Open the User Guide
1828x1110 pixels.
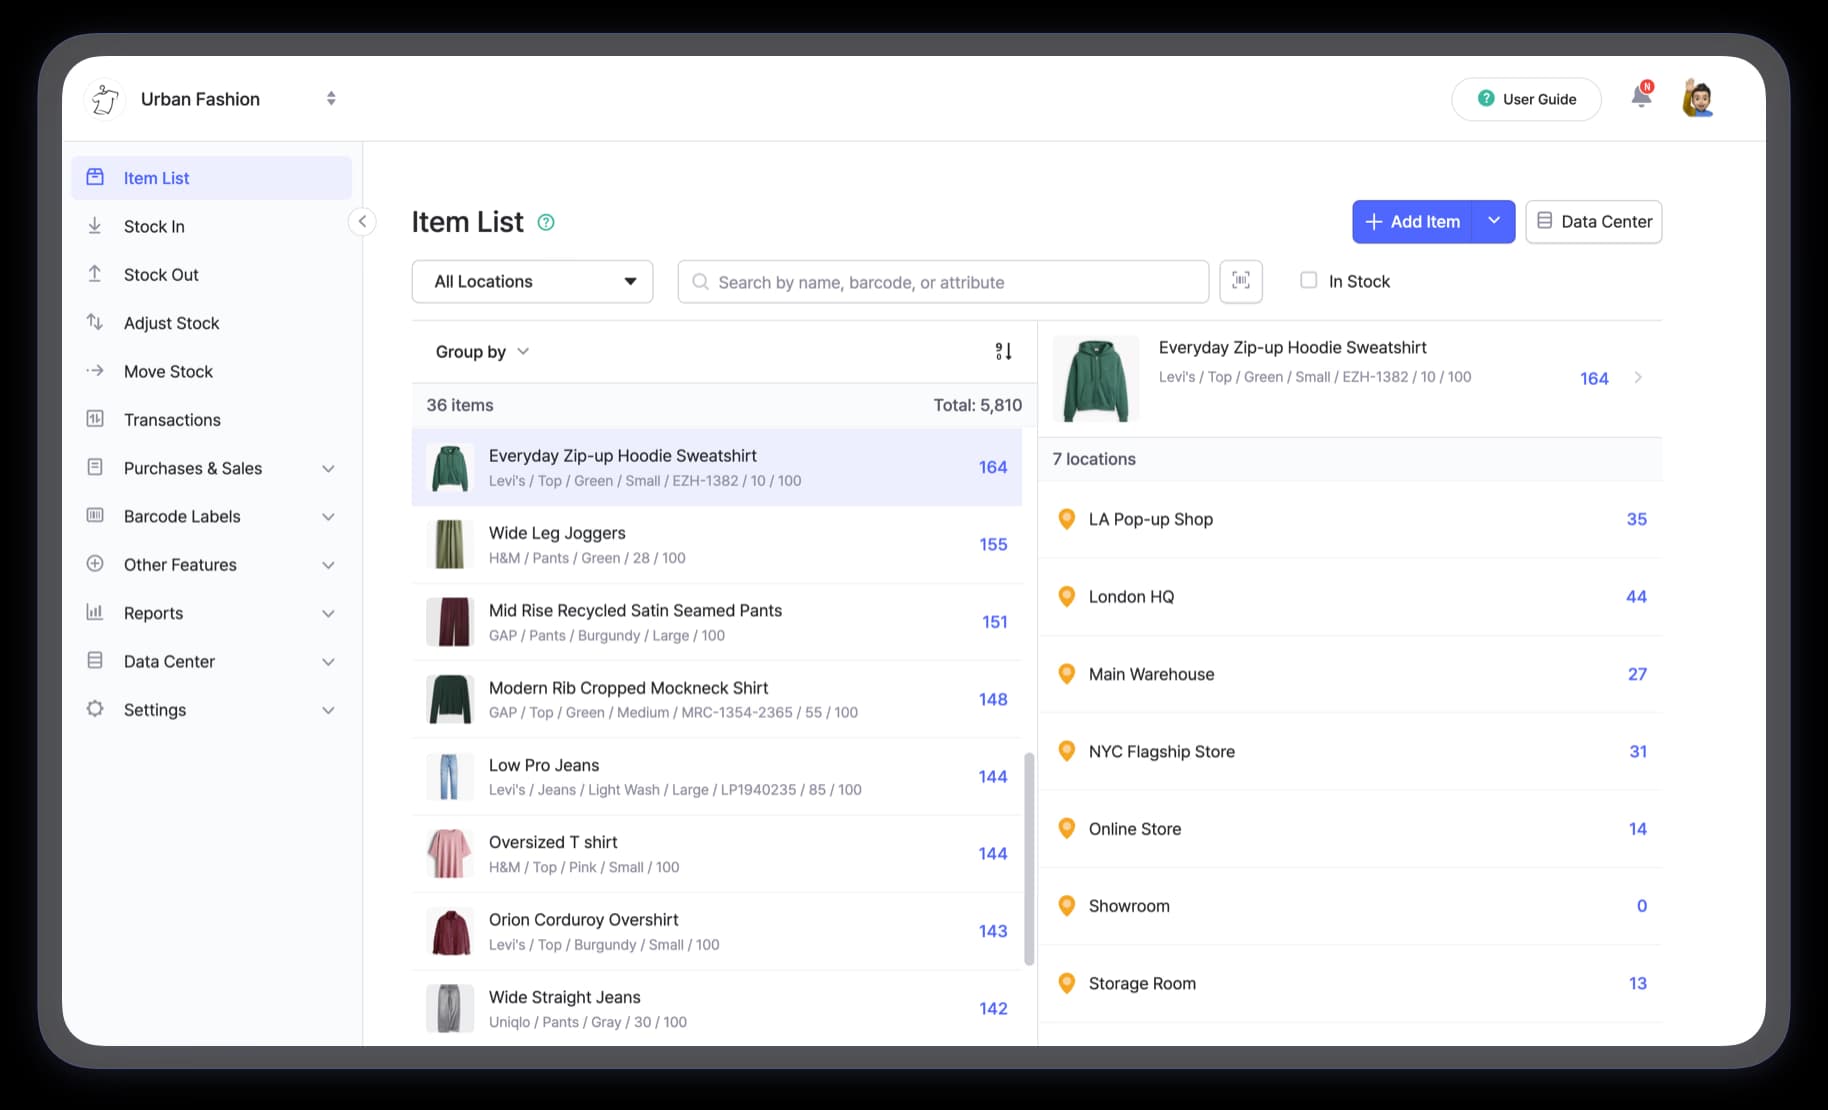pos(1526,99)
